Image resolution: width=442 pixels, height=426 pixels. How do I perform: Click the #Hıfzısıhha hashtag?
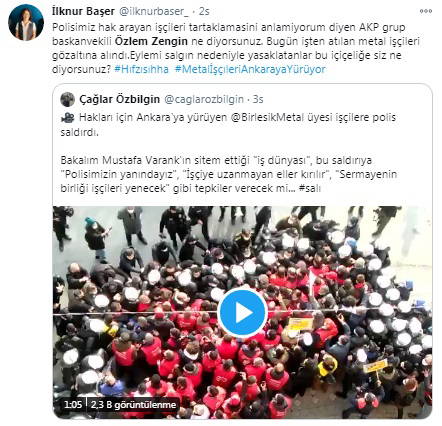pos(141,69)
